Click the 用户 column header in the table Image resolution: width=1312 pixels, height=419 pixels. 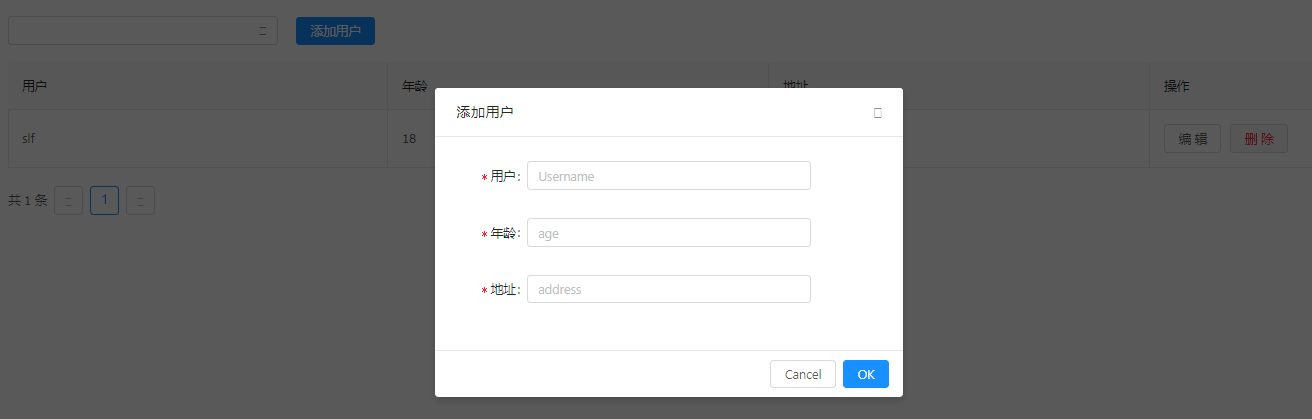pos(35,87)
